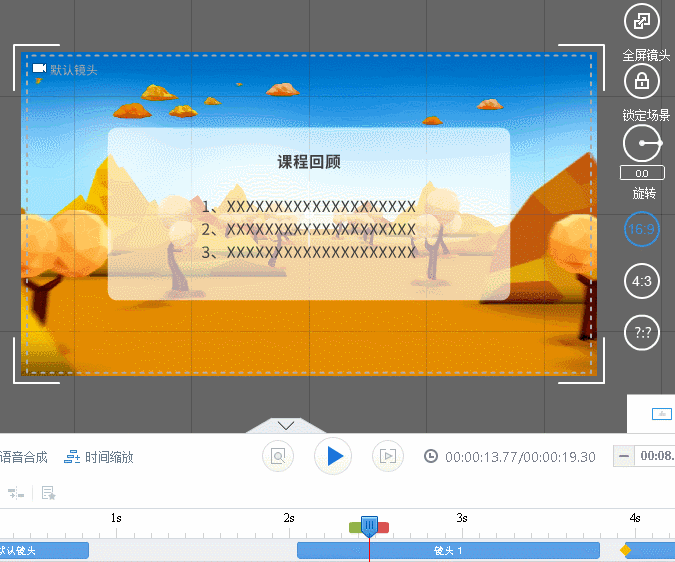The height and width of the screenshot is (562, 675).
Task: Click the green marker left of the playhead
Action: click(355, 528)
